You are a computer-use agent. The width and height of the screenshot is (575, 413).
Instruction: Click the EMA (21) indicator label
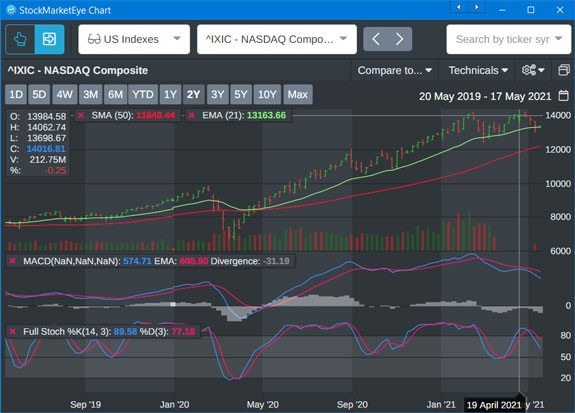tap(223, 116)
